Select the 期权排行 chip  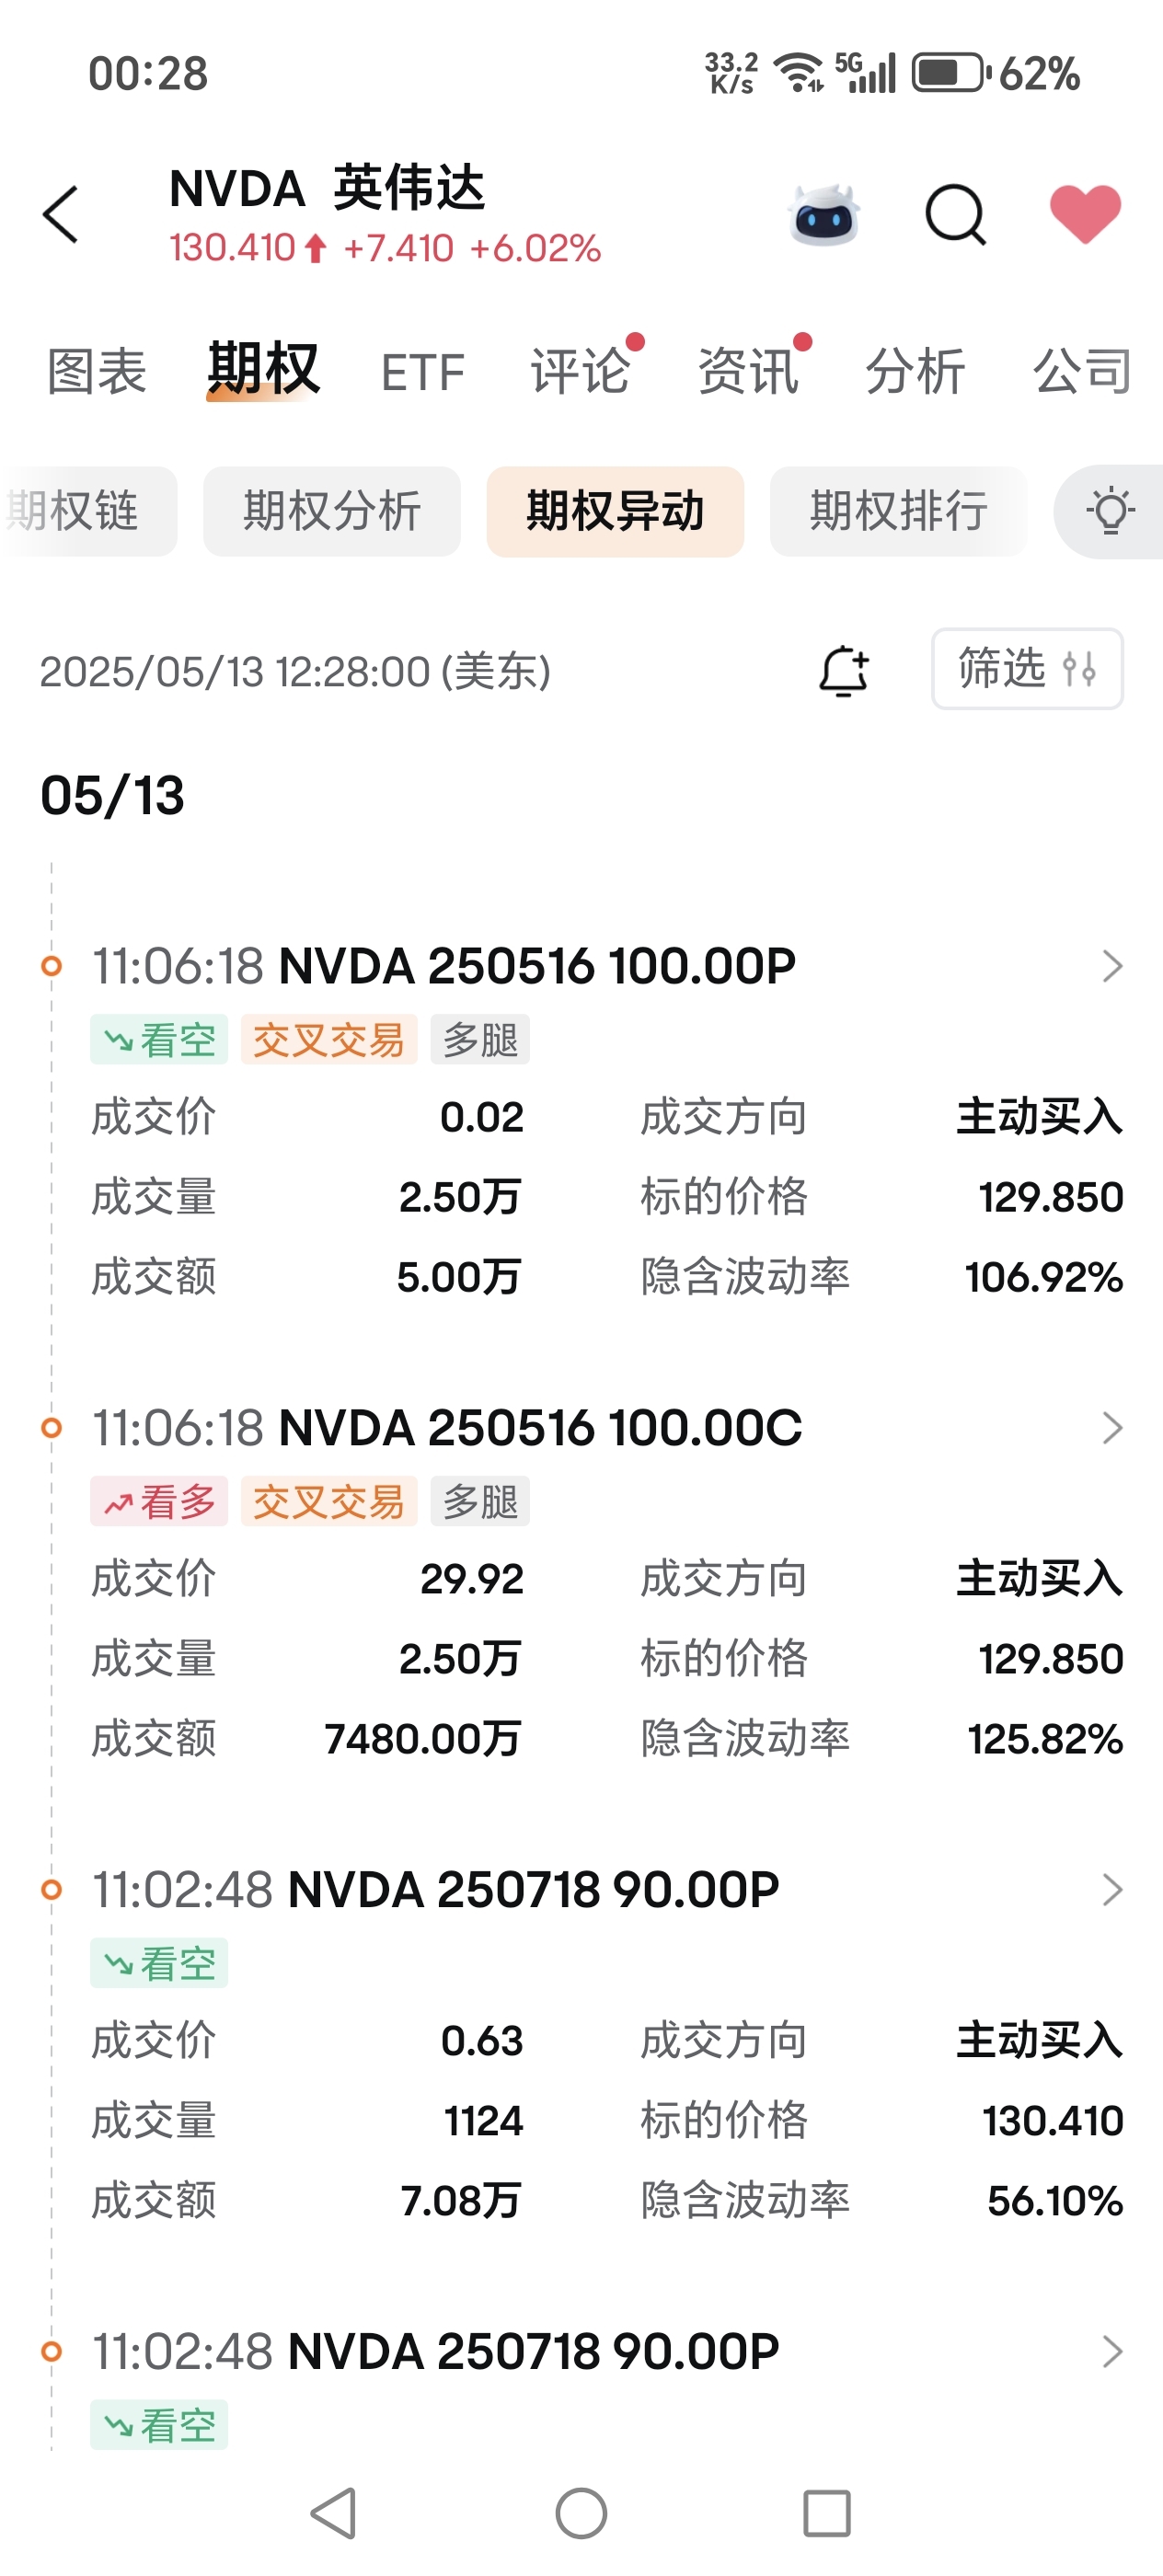[898, 511]
